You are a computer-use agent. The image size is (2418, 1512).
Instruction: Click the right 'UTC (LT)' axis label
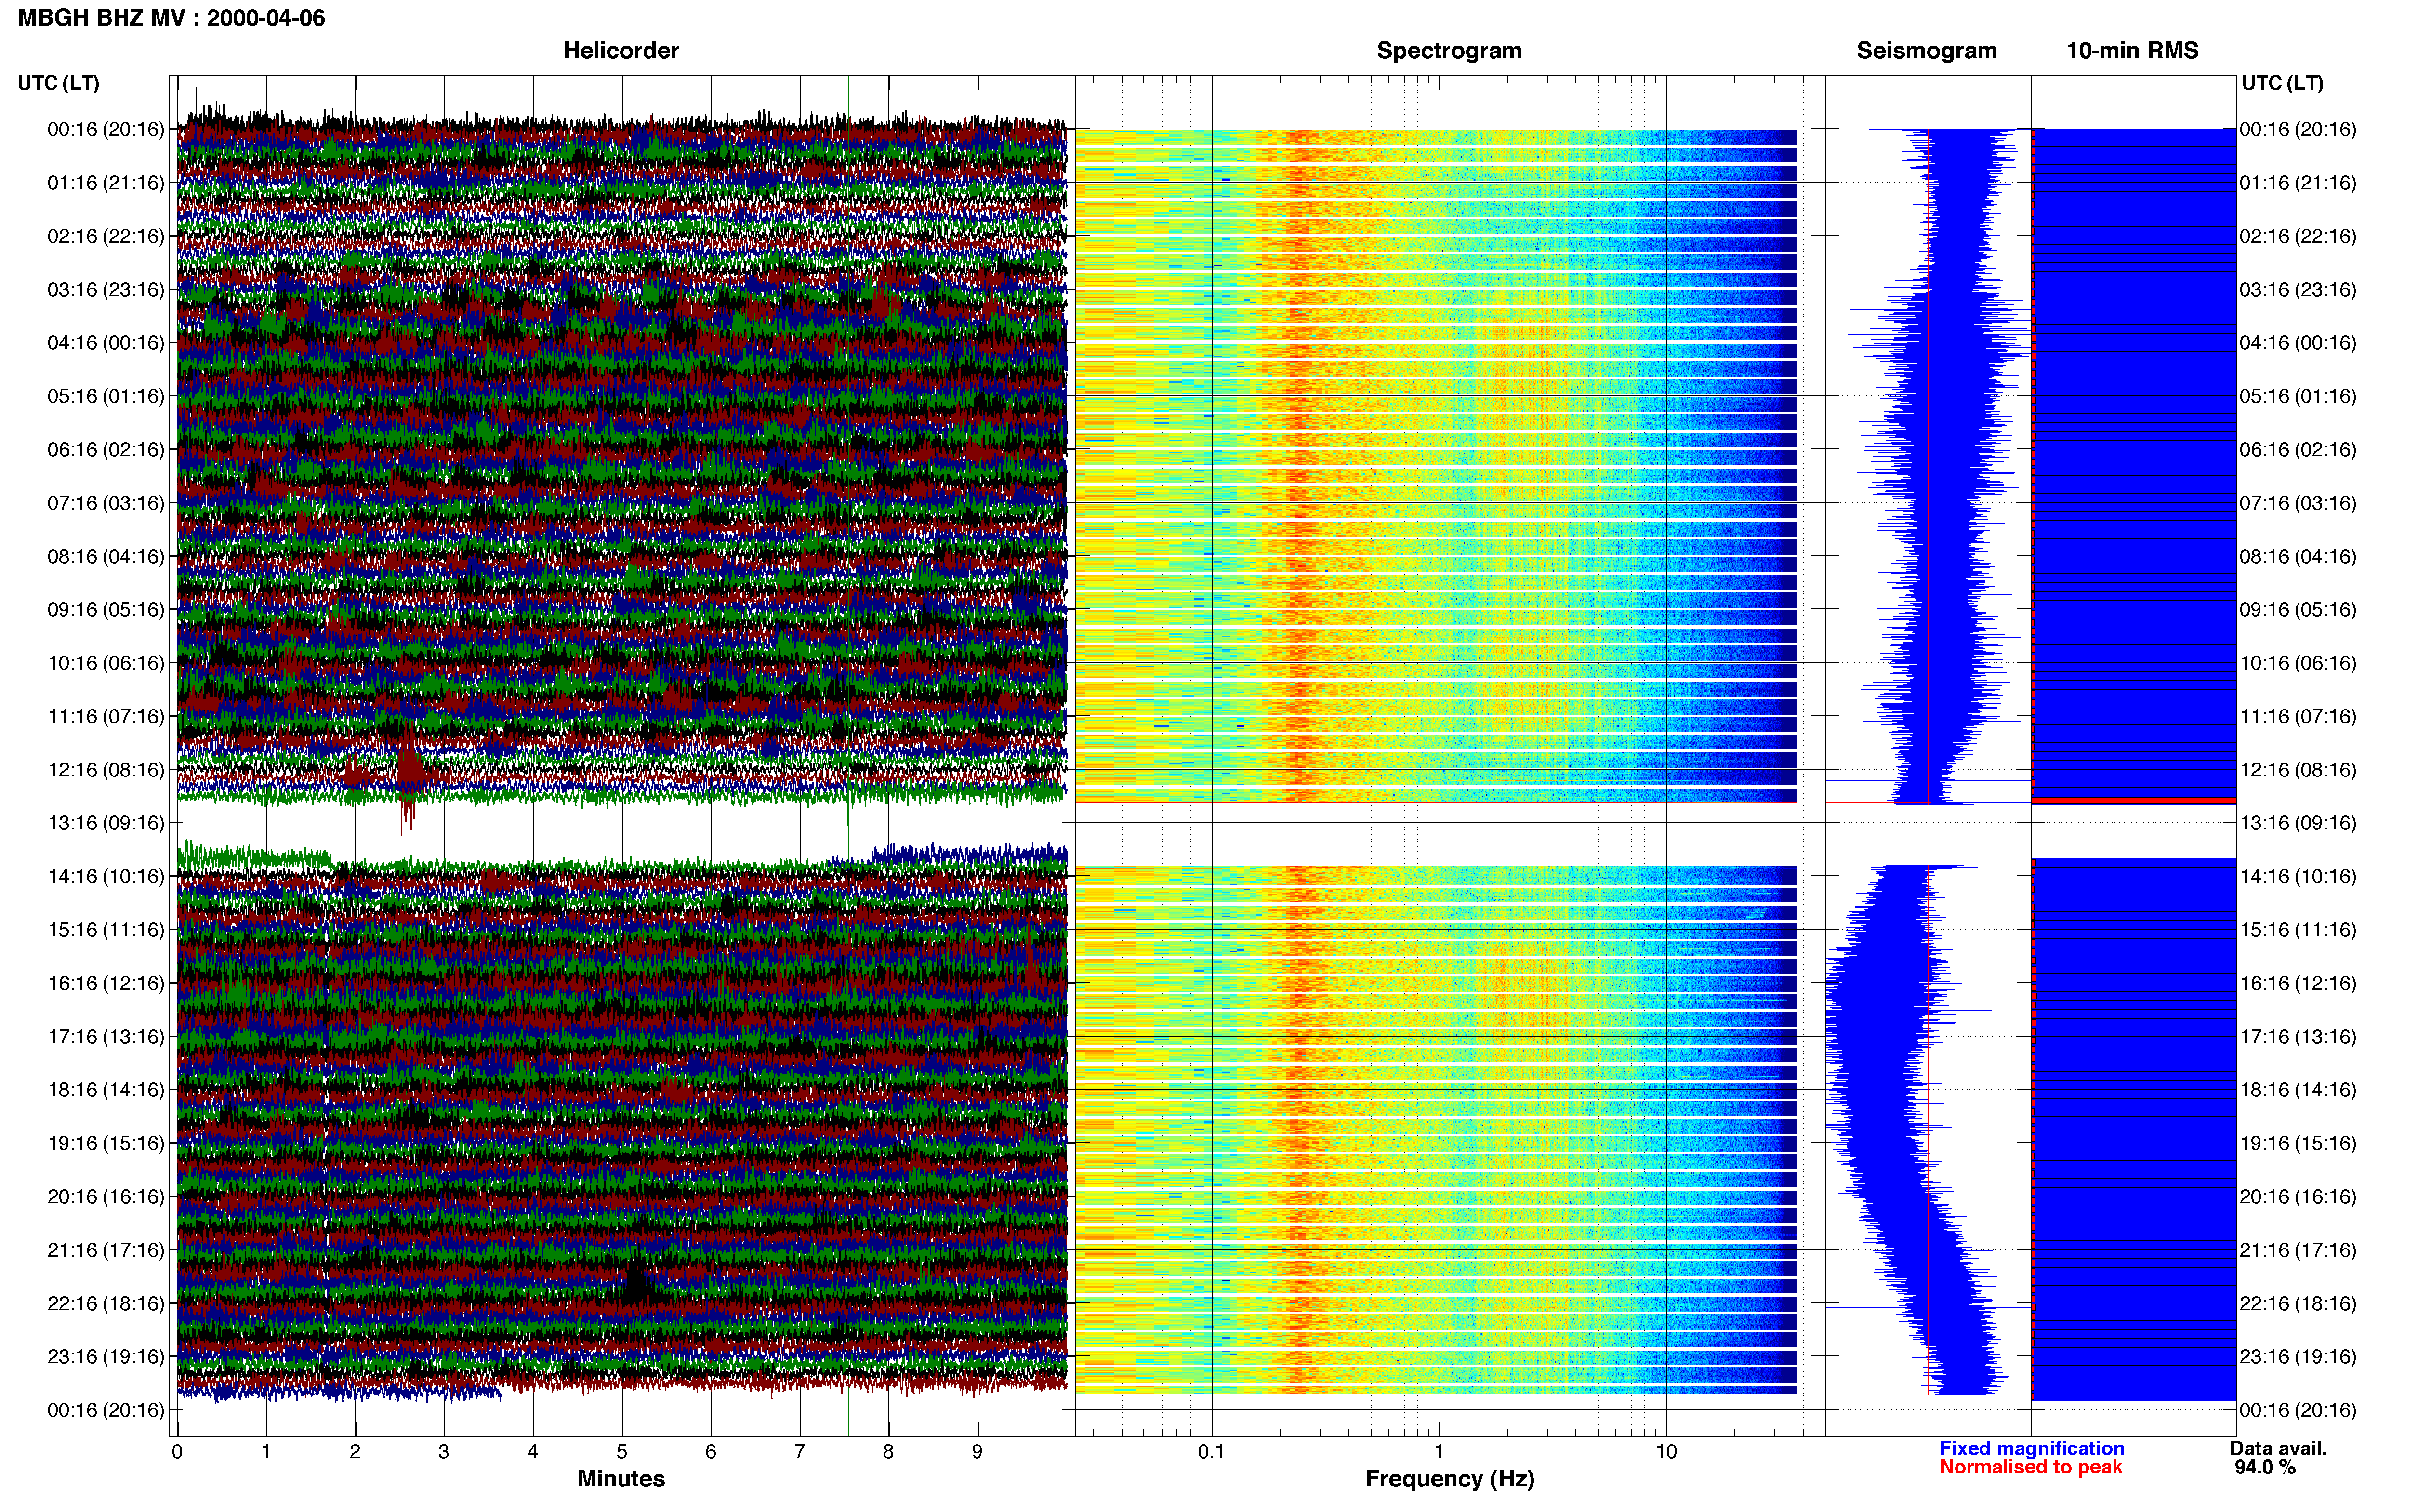[x=2283, y=83]
